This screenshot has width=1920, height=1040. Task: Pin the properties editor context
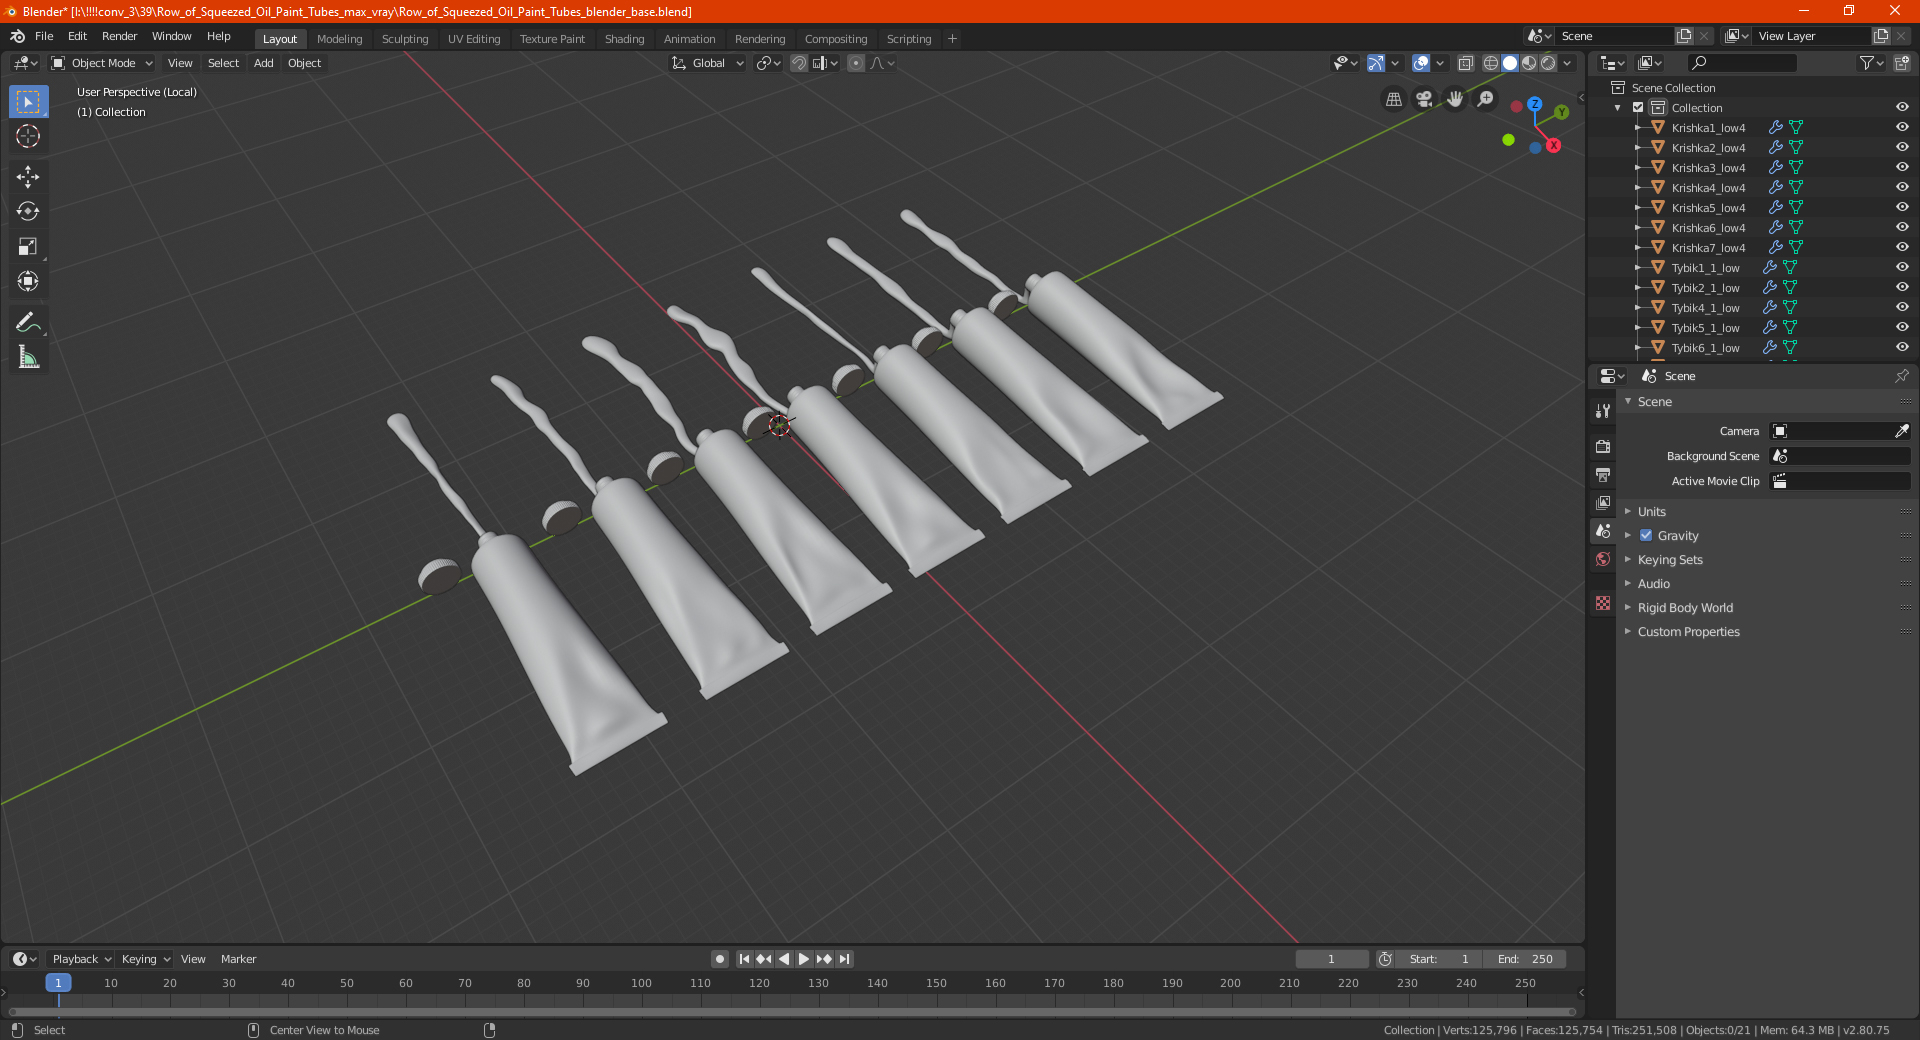coord(1901,376)
